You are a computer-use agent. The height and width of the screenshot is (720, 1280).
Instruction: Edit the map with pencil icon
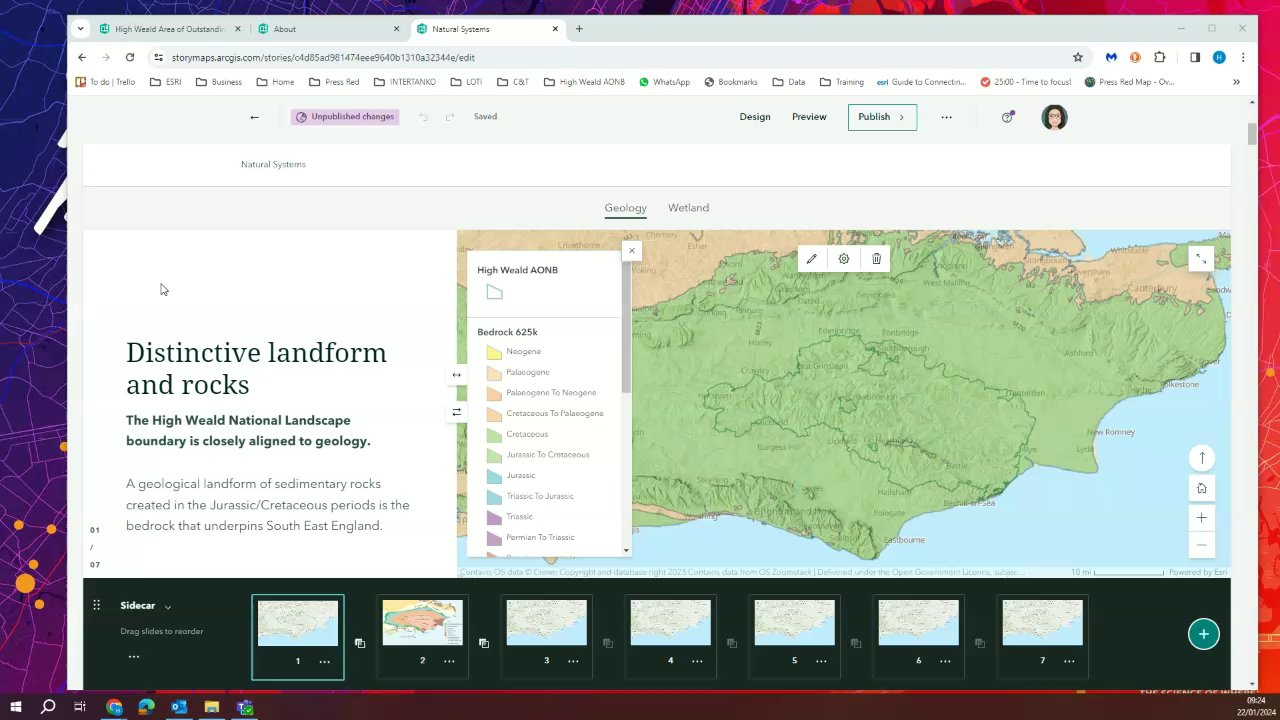coord(811,259)
